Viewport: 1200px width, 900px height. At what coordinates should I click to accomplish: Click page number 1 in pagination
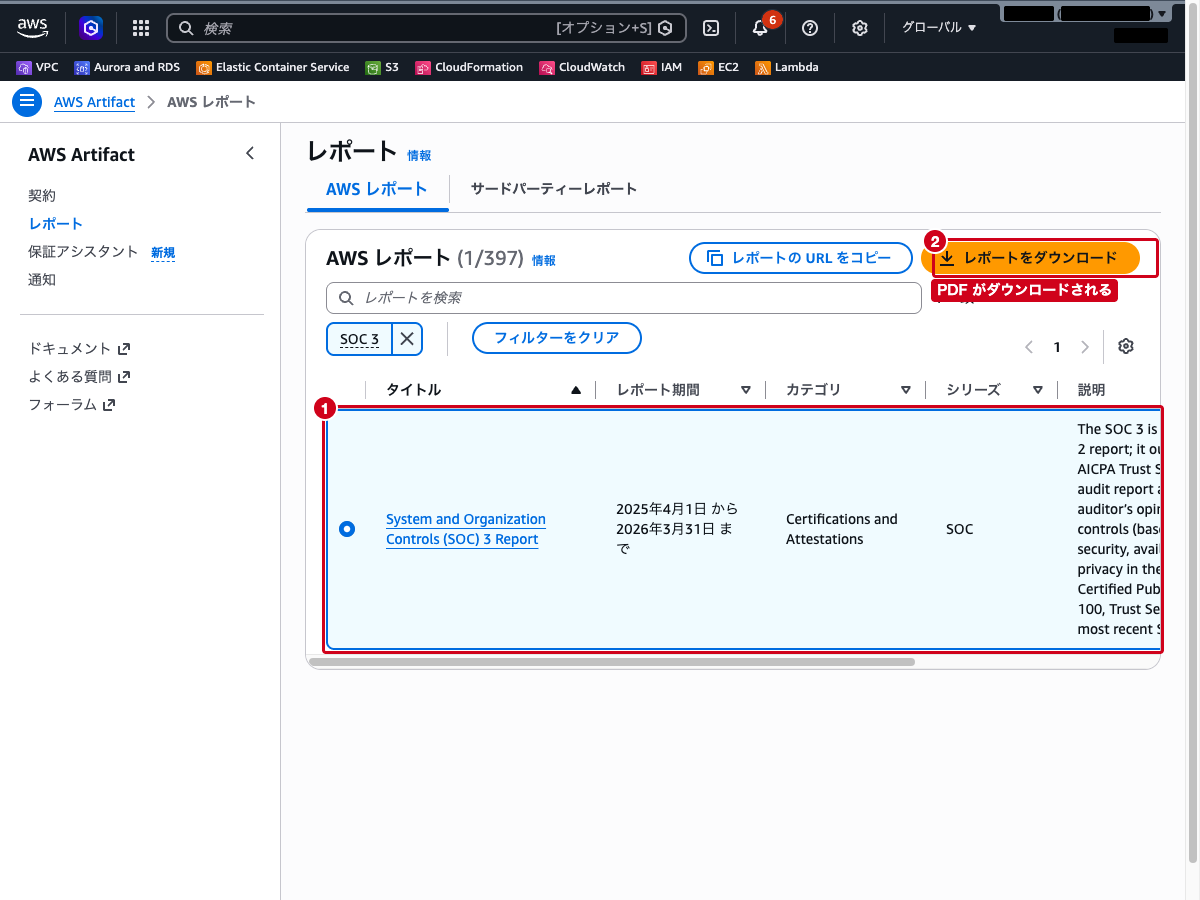click(1057, 347)
